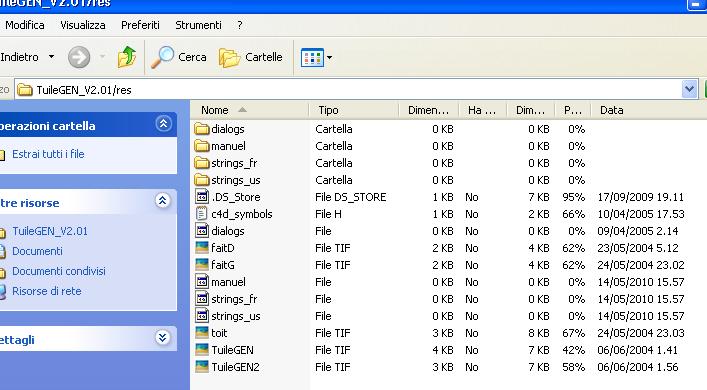Click the green Up folder icon
Screen dimensions: 707x390
[x=127, y=57]
